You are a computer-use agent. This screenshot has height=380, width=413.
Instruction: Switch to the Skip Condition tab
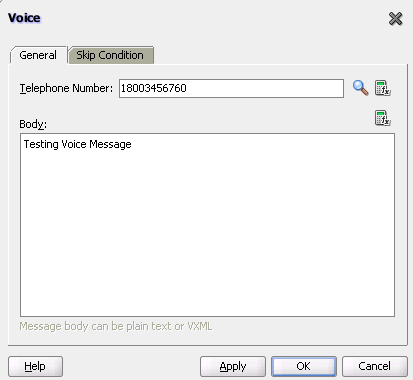click(111, 55)
